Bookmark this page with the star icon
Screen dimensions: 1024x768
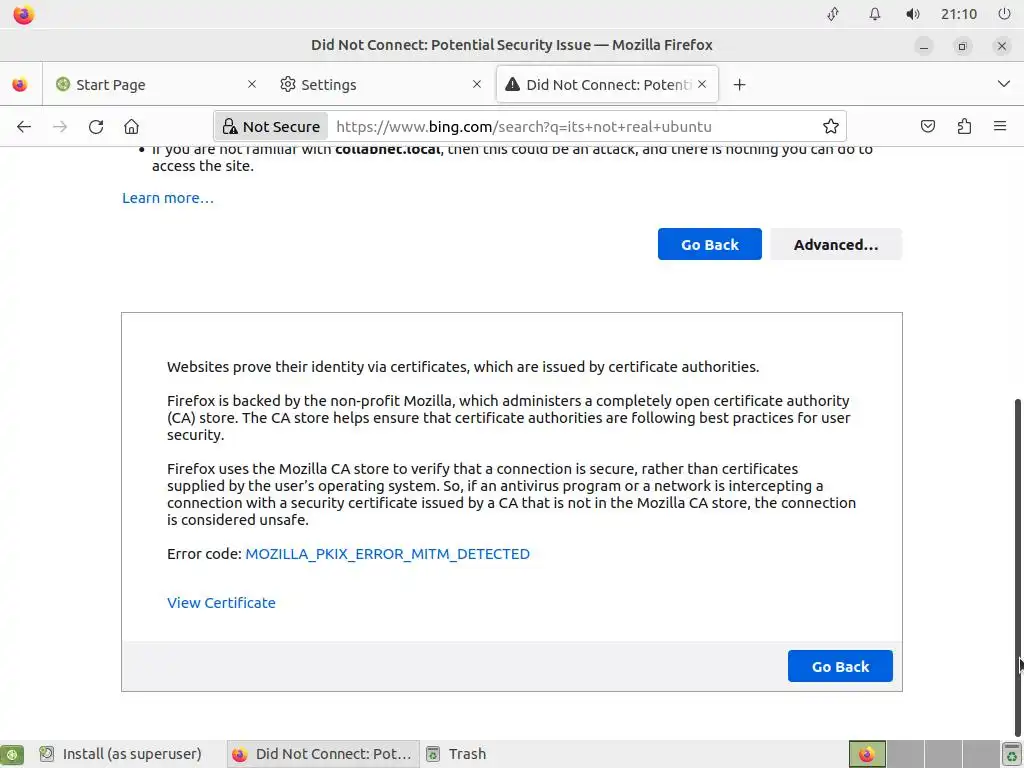[x=831, y=127]
